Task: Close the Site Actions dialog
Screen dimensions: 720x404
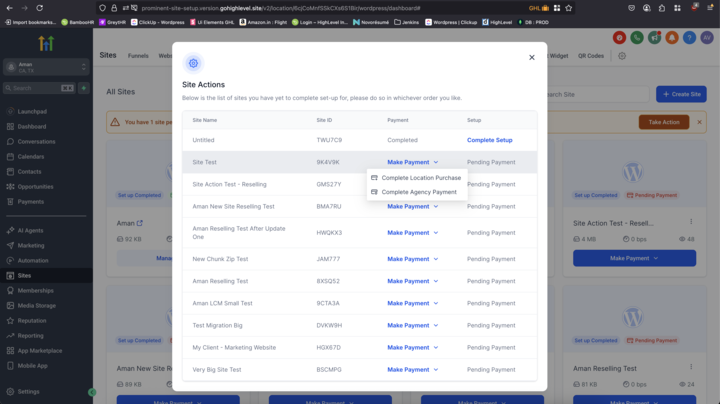Action: [532, 57]
